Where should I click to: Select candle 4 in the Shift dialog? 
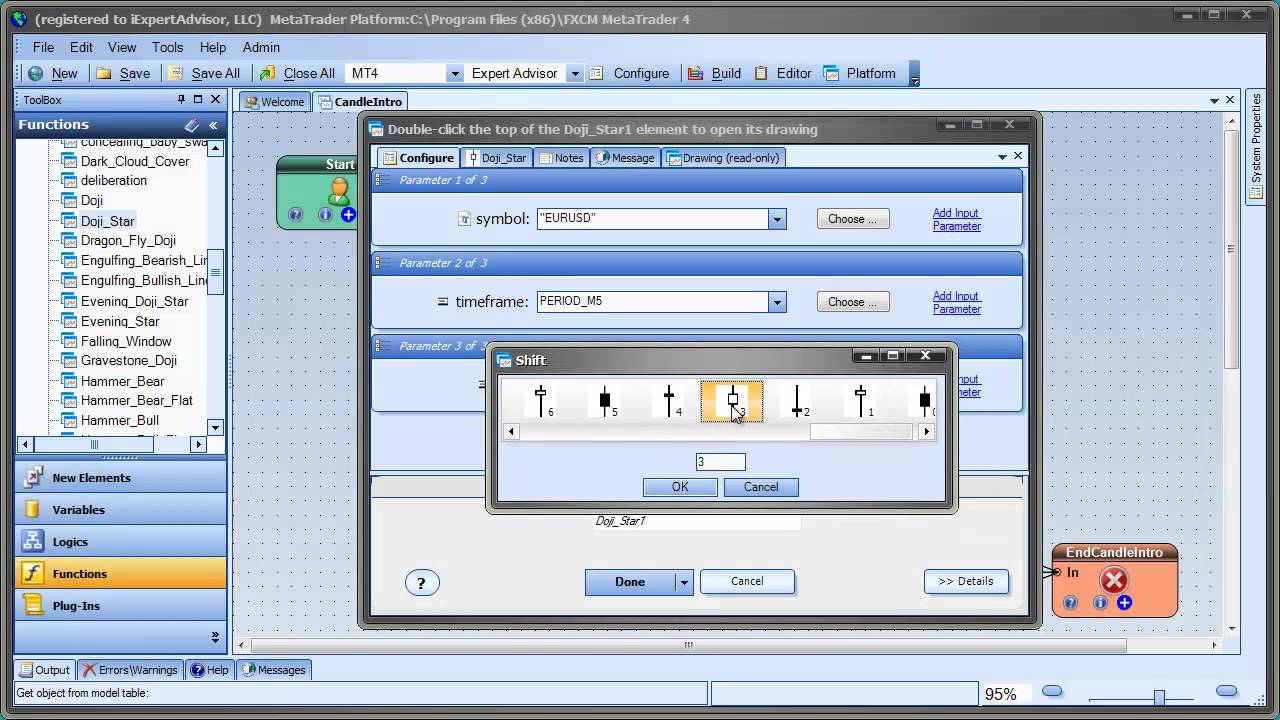pyautogui.click(x=670, y=401)
